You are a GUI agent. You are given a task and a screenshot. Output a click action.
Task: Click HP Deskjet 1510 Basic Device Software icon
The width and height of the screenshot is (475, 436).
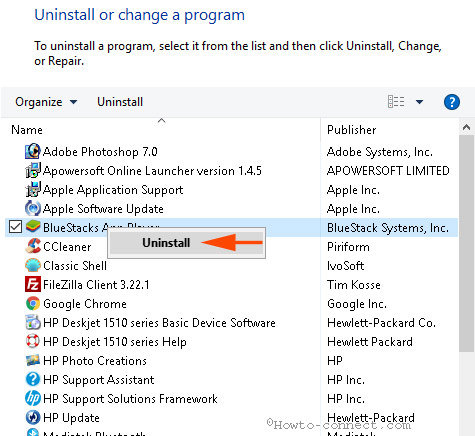33,322
